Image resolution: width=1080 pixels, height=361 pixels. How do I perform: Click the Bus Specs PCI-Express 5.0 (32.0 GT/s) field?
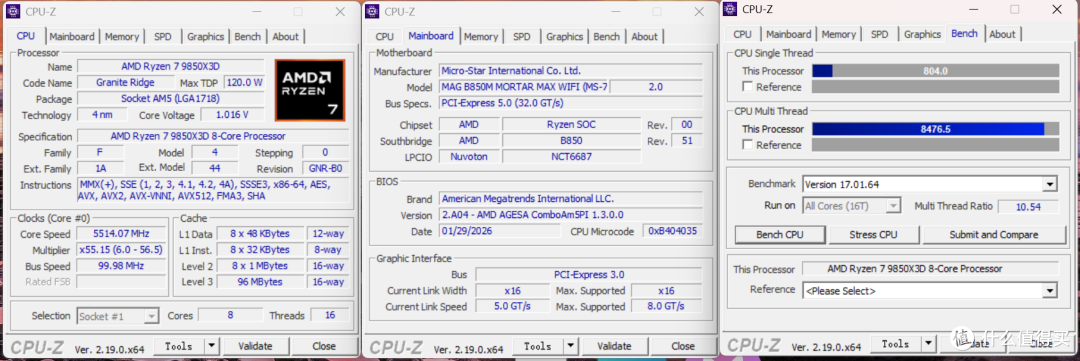point(570,103)
